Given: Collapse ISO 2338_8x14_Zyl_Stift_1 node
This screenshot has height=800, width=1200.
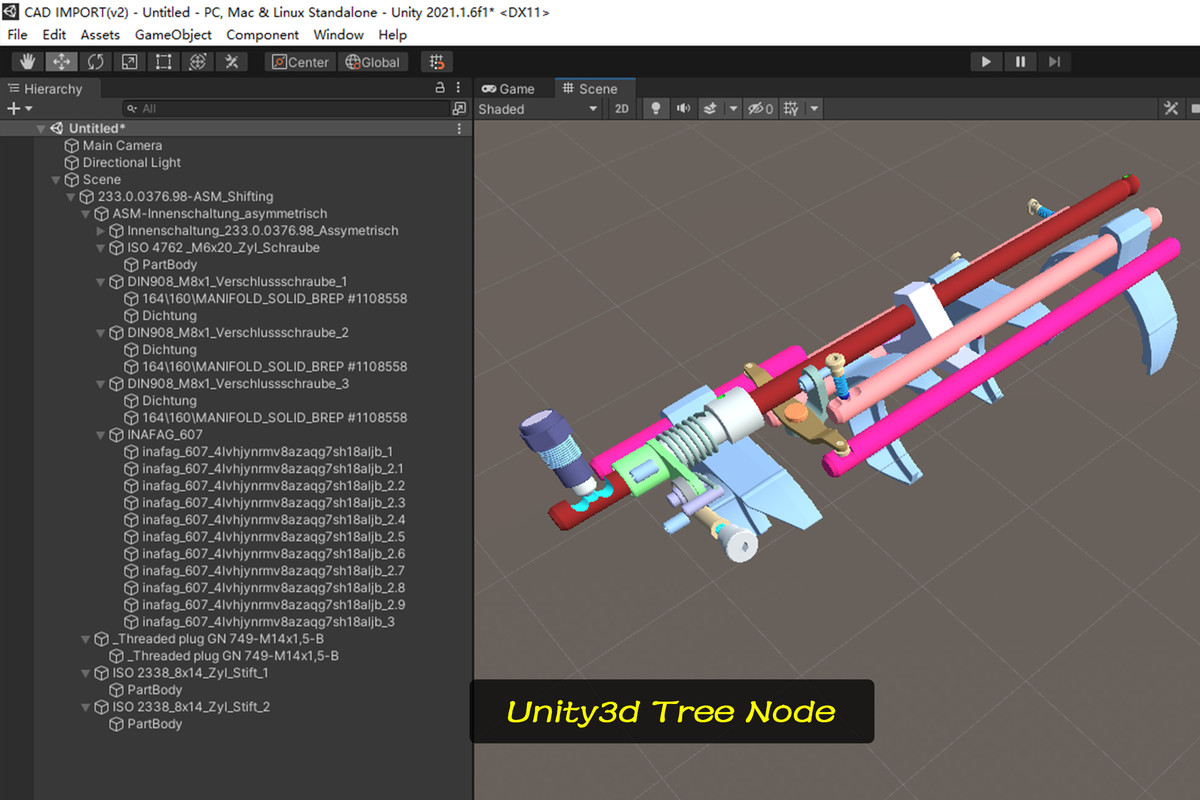Looking at the screenshot, I should point(86,673).
